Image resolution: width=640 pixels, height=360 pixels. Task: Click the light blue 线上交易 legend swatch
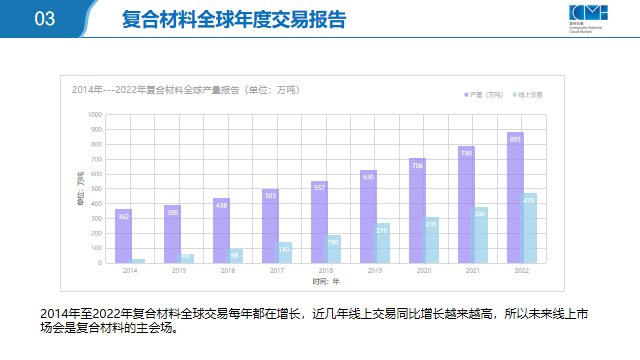pos(515,95)
